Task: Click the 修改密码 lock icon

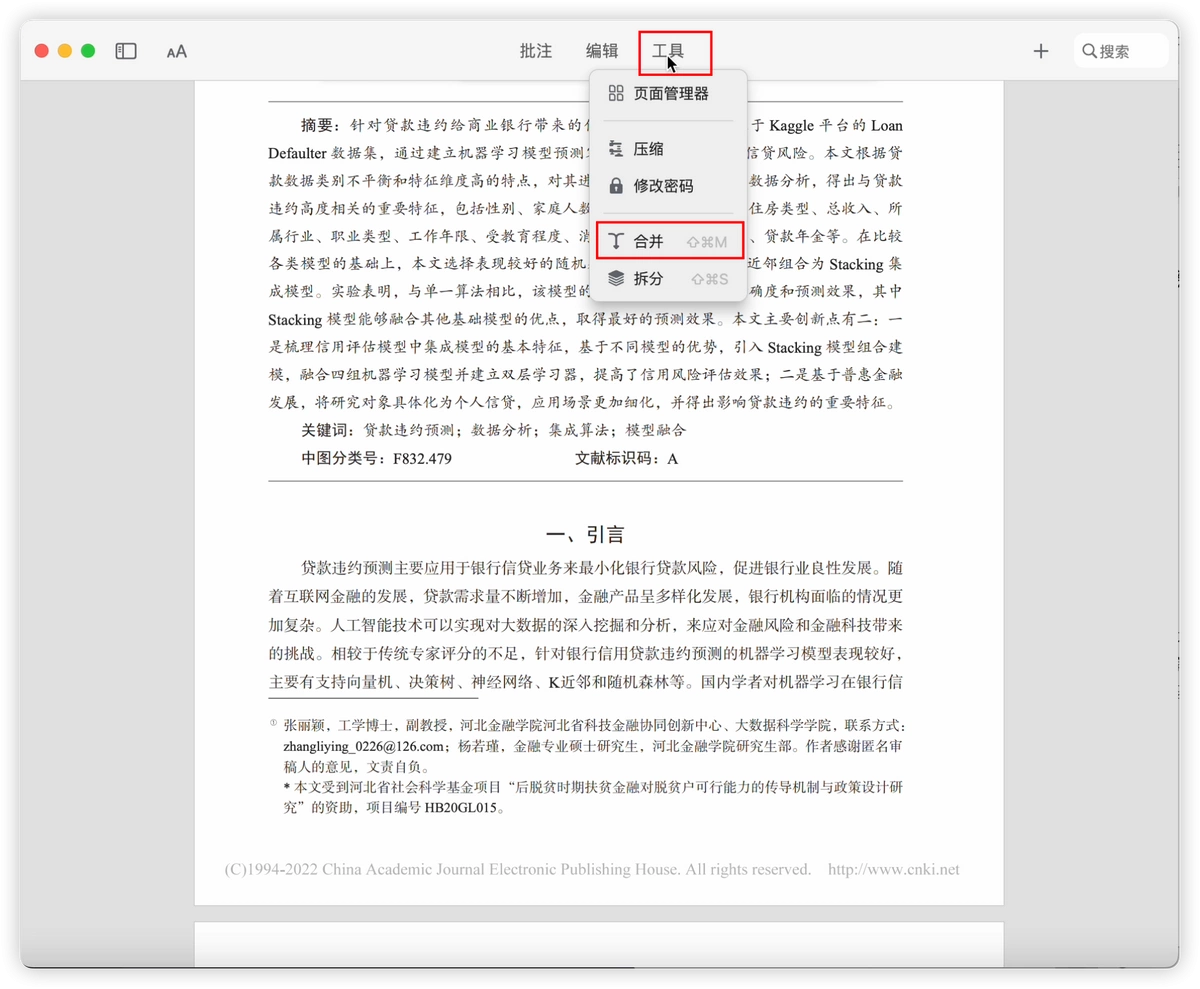Action: pyautogui.click(x=616, y=186)
